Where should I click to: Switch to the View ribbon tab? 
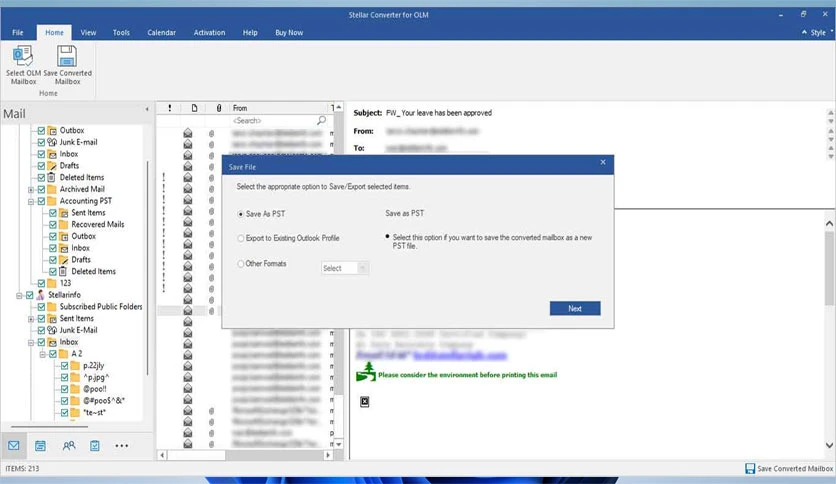pyautogui.click(x=88, y=33)
